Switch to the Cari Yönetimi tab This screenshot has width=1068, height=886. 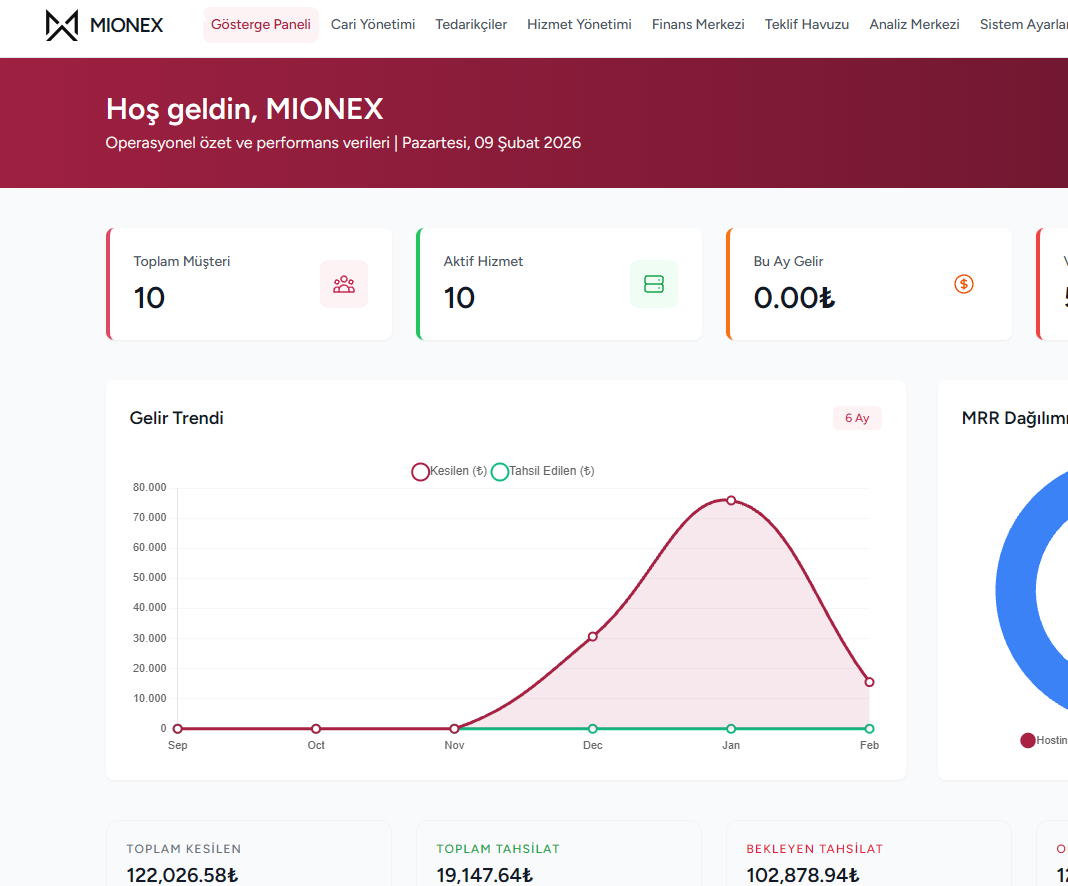[x=372, y=24]
